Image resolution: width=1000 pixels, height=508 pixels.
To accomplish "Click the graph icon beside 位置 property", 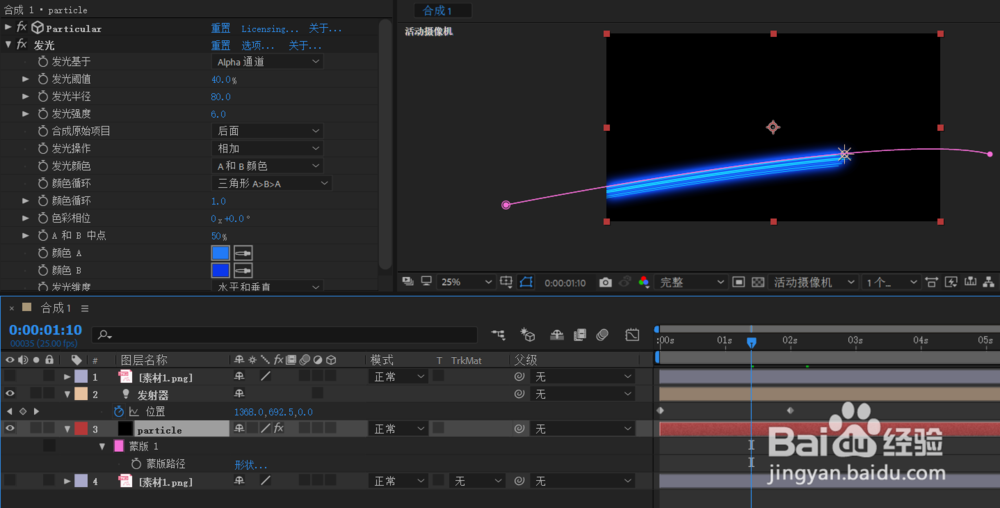I will 134,412.
